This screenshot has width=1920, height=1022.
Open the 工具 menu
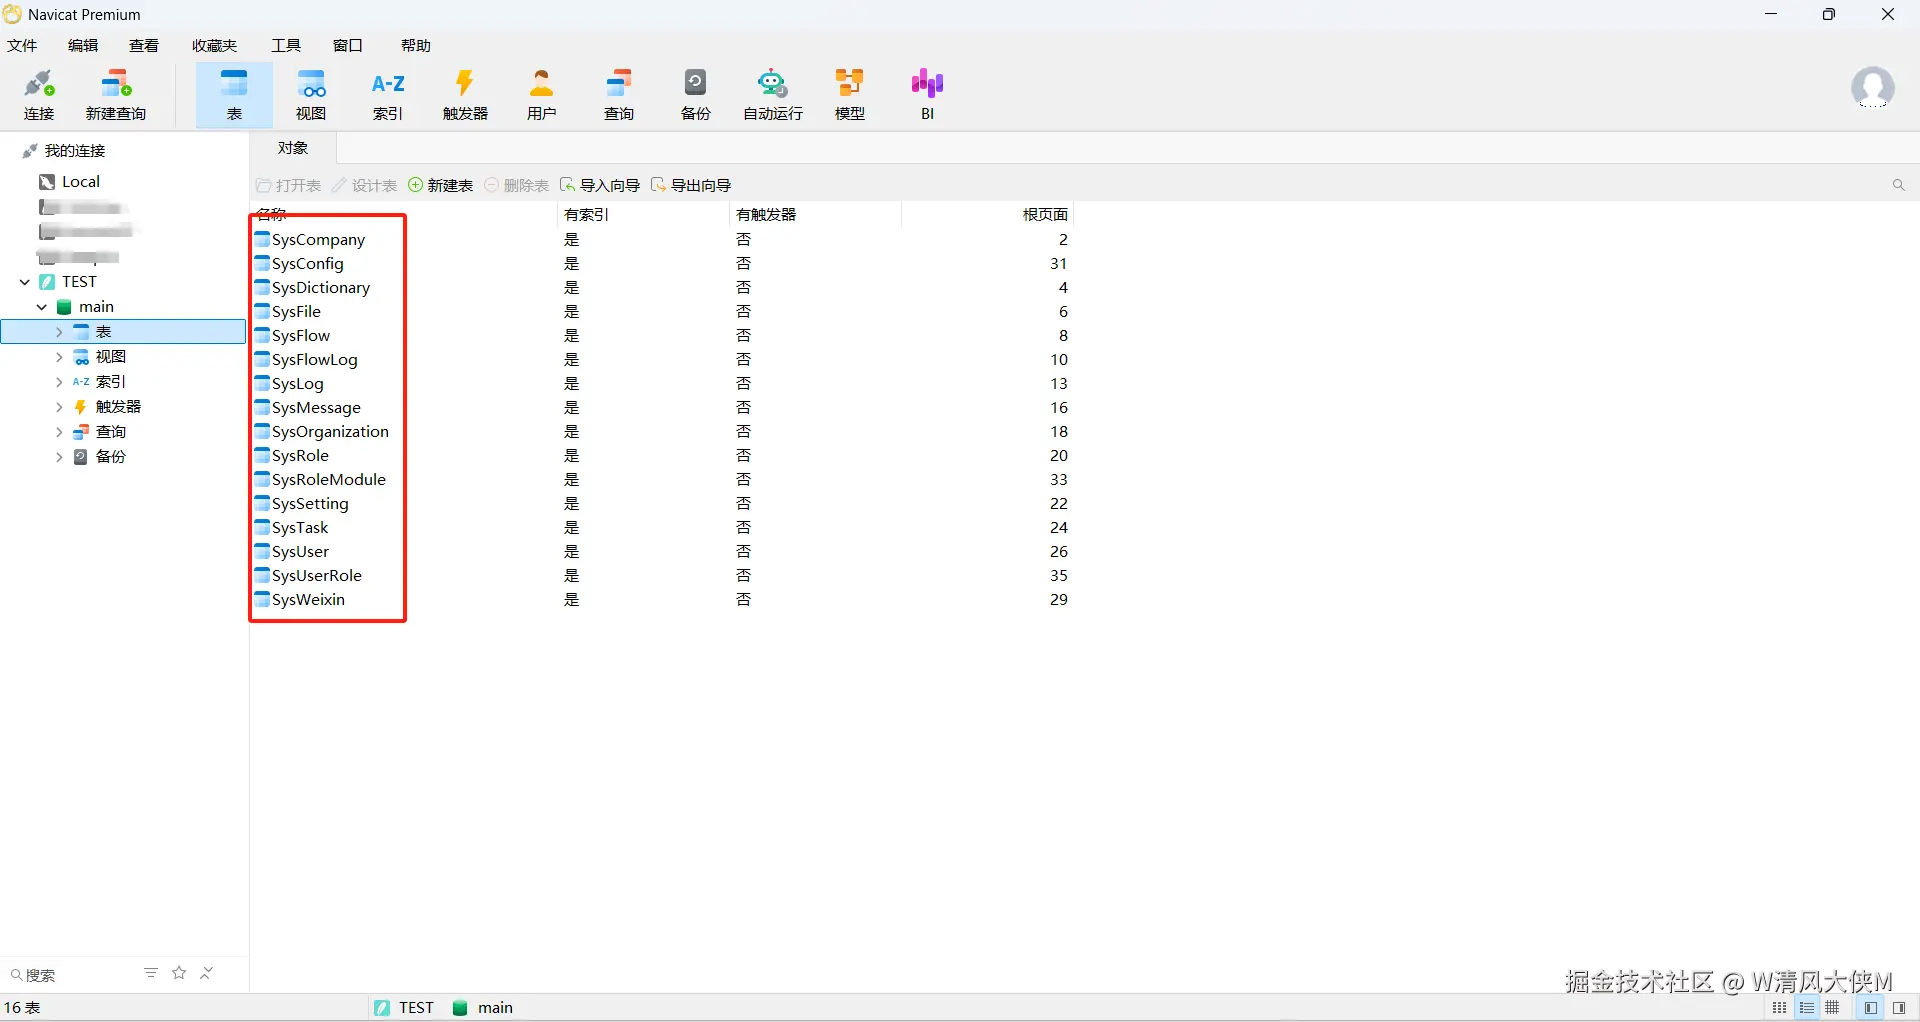click(x=286, y=46)
